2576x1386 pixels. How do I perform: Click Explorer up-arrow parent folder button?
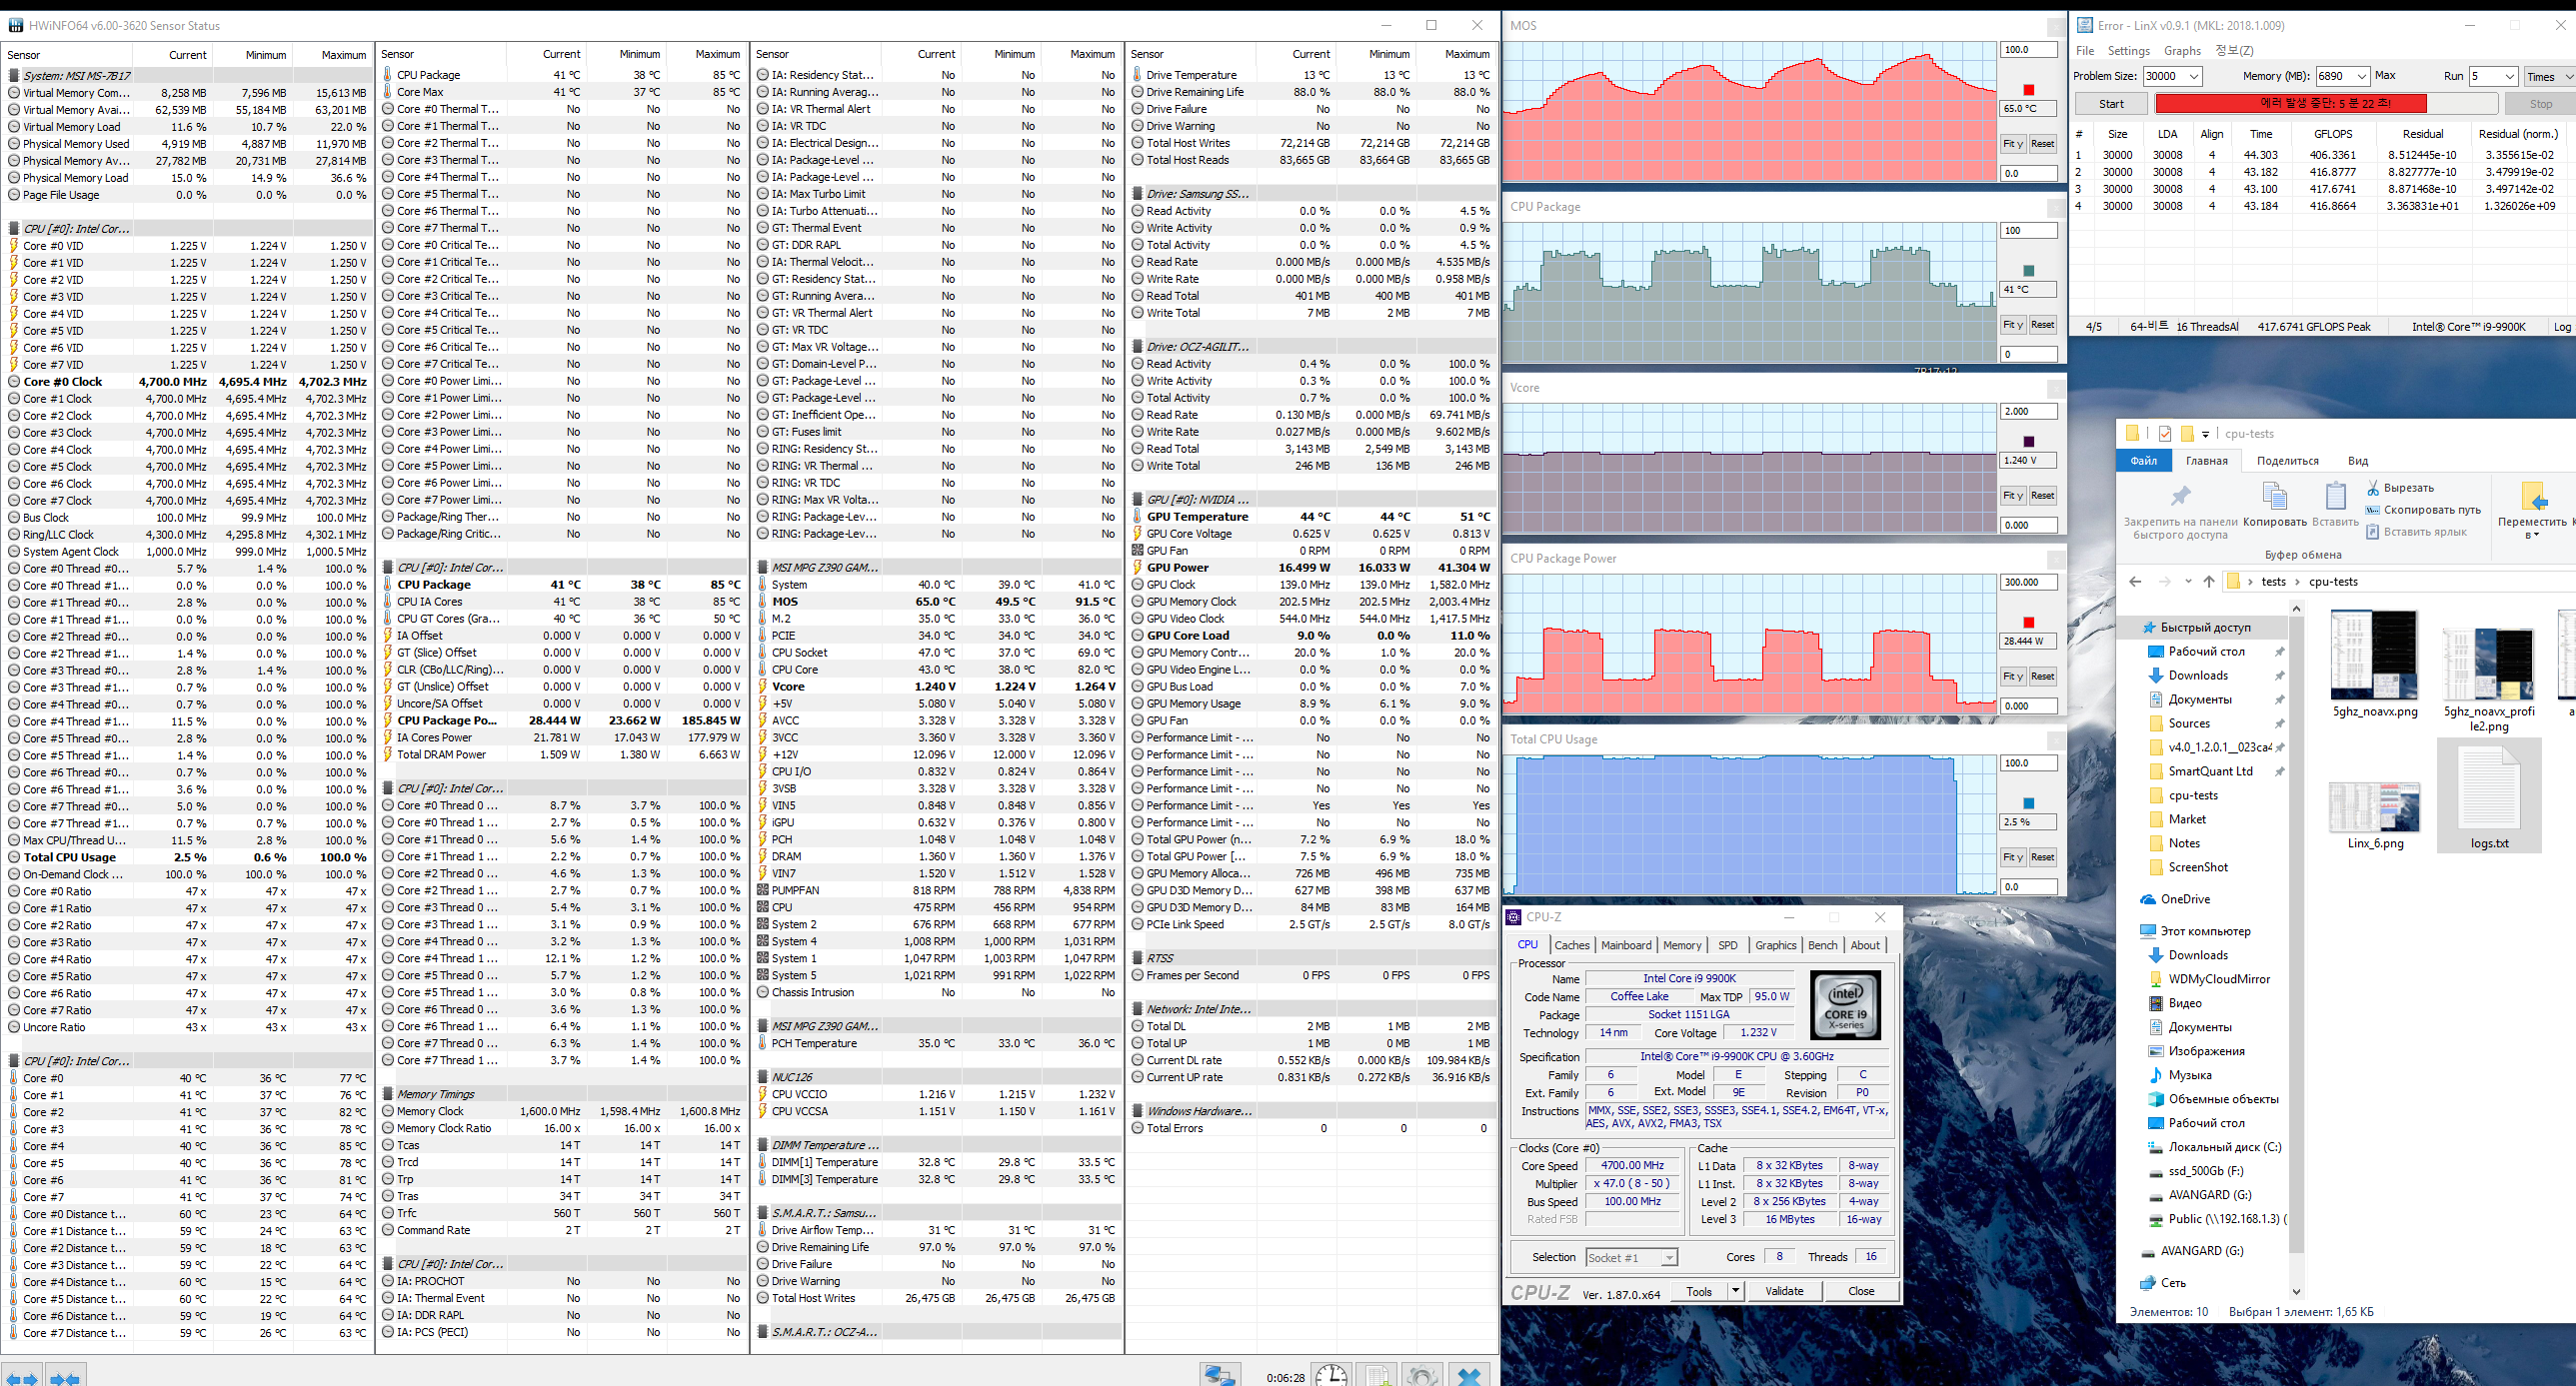[2209, 581]
